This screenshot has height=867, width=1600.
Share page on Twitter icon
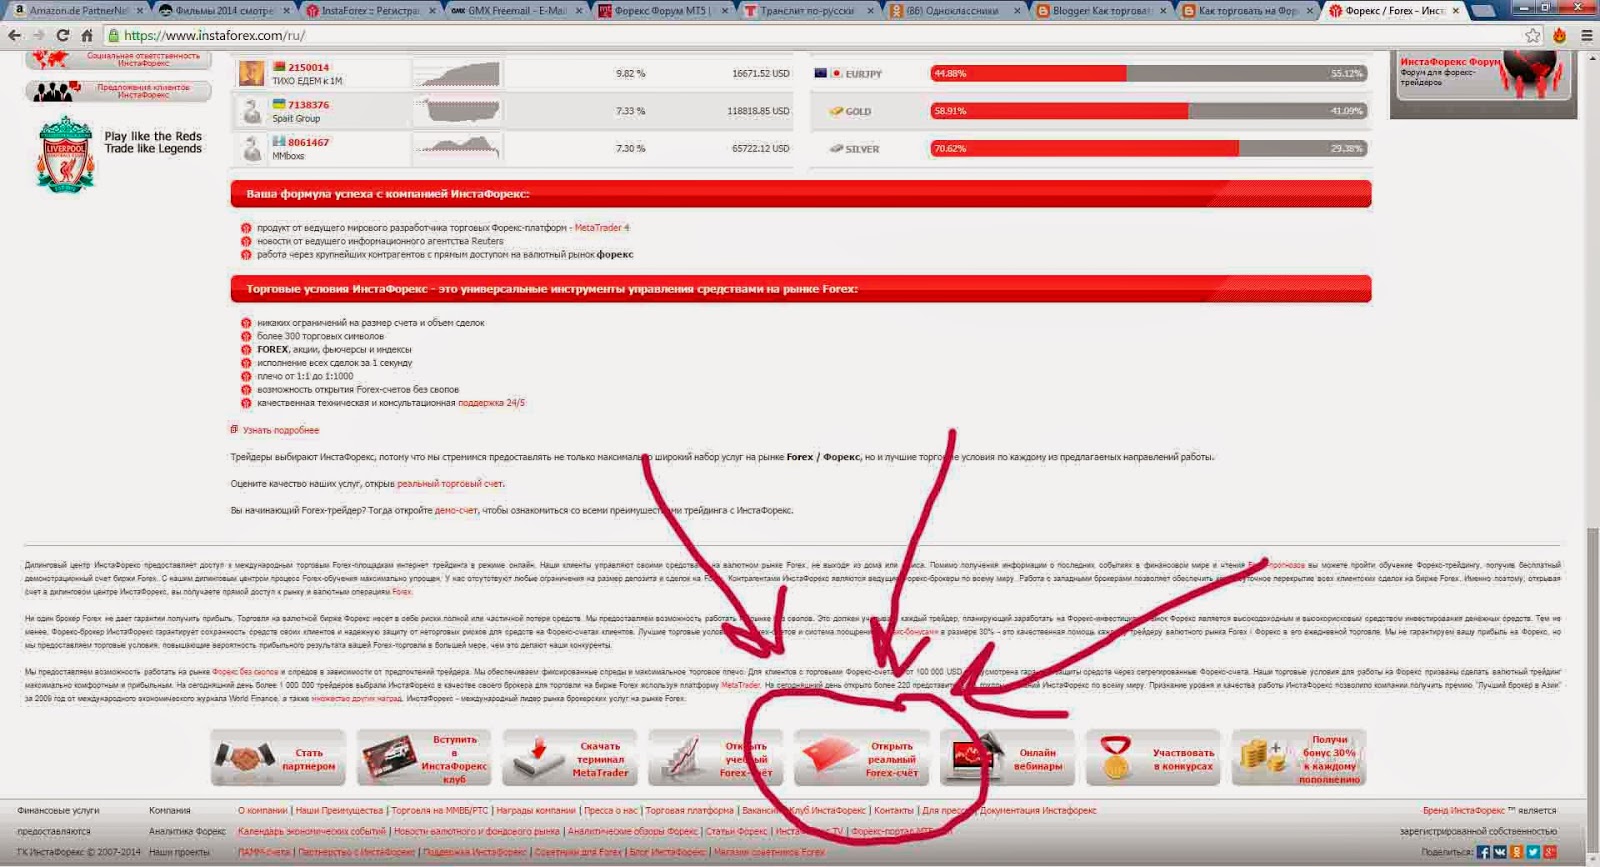(x=1533, y=852)
